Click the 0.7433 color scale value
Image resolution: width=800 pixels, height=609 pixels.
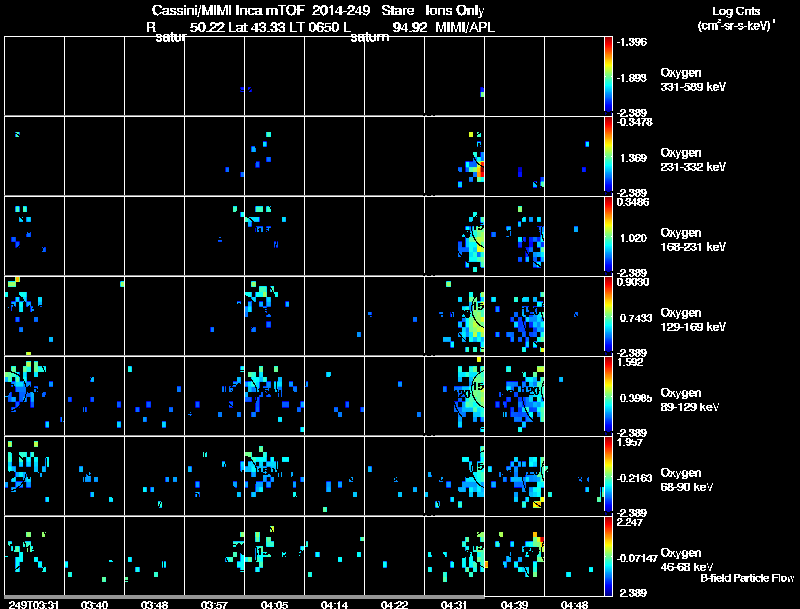point(636,318)
